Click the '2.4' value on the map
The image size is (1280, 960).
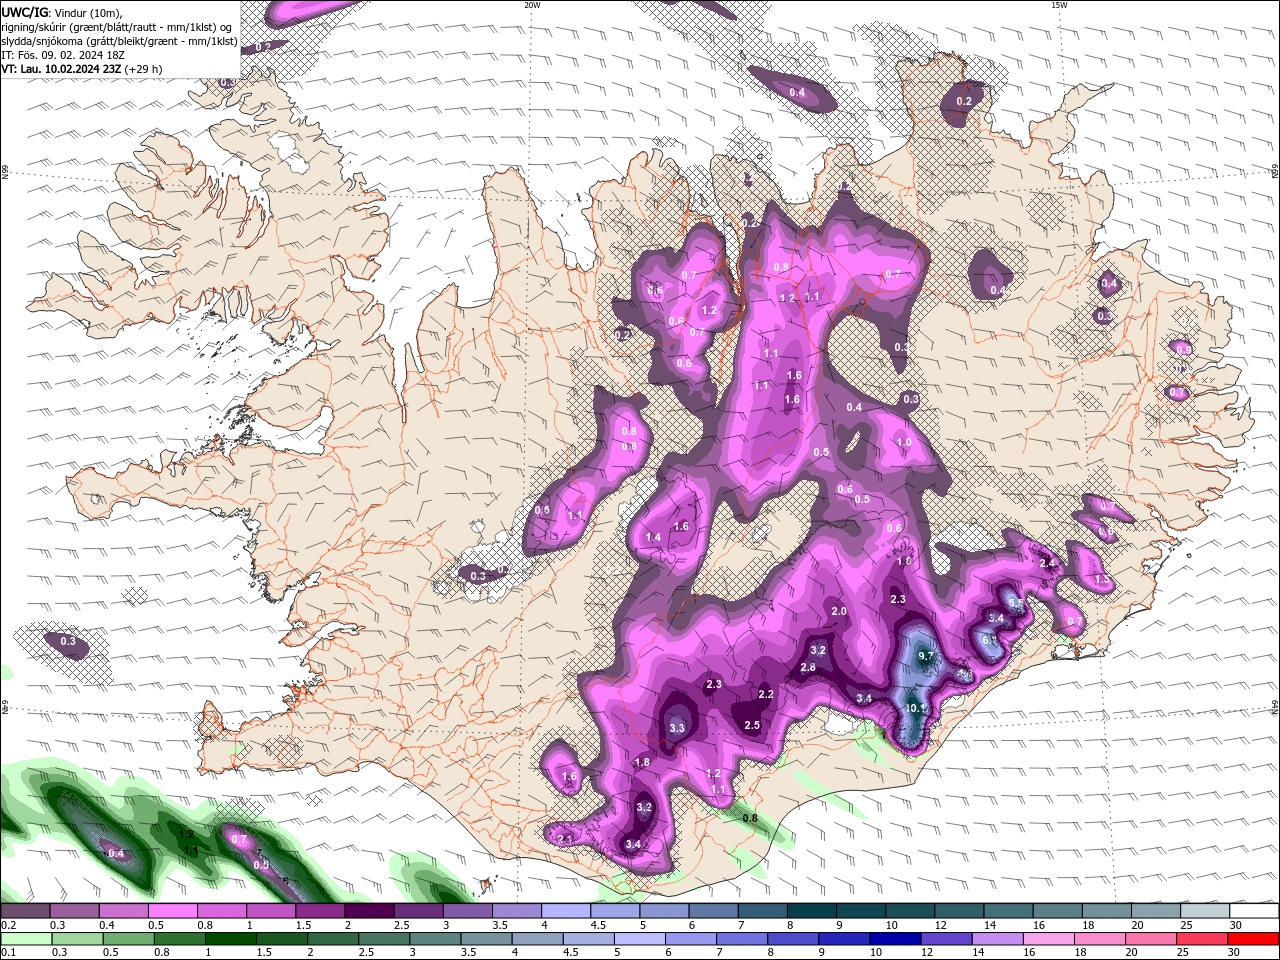1047,563
